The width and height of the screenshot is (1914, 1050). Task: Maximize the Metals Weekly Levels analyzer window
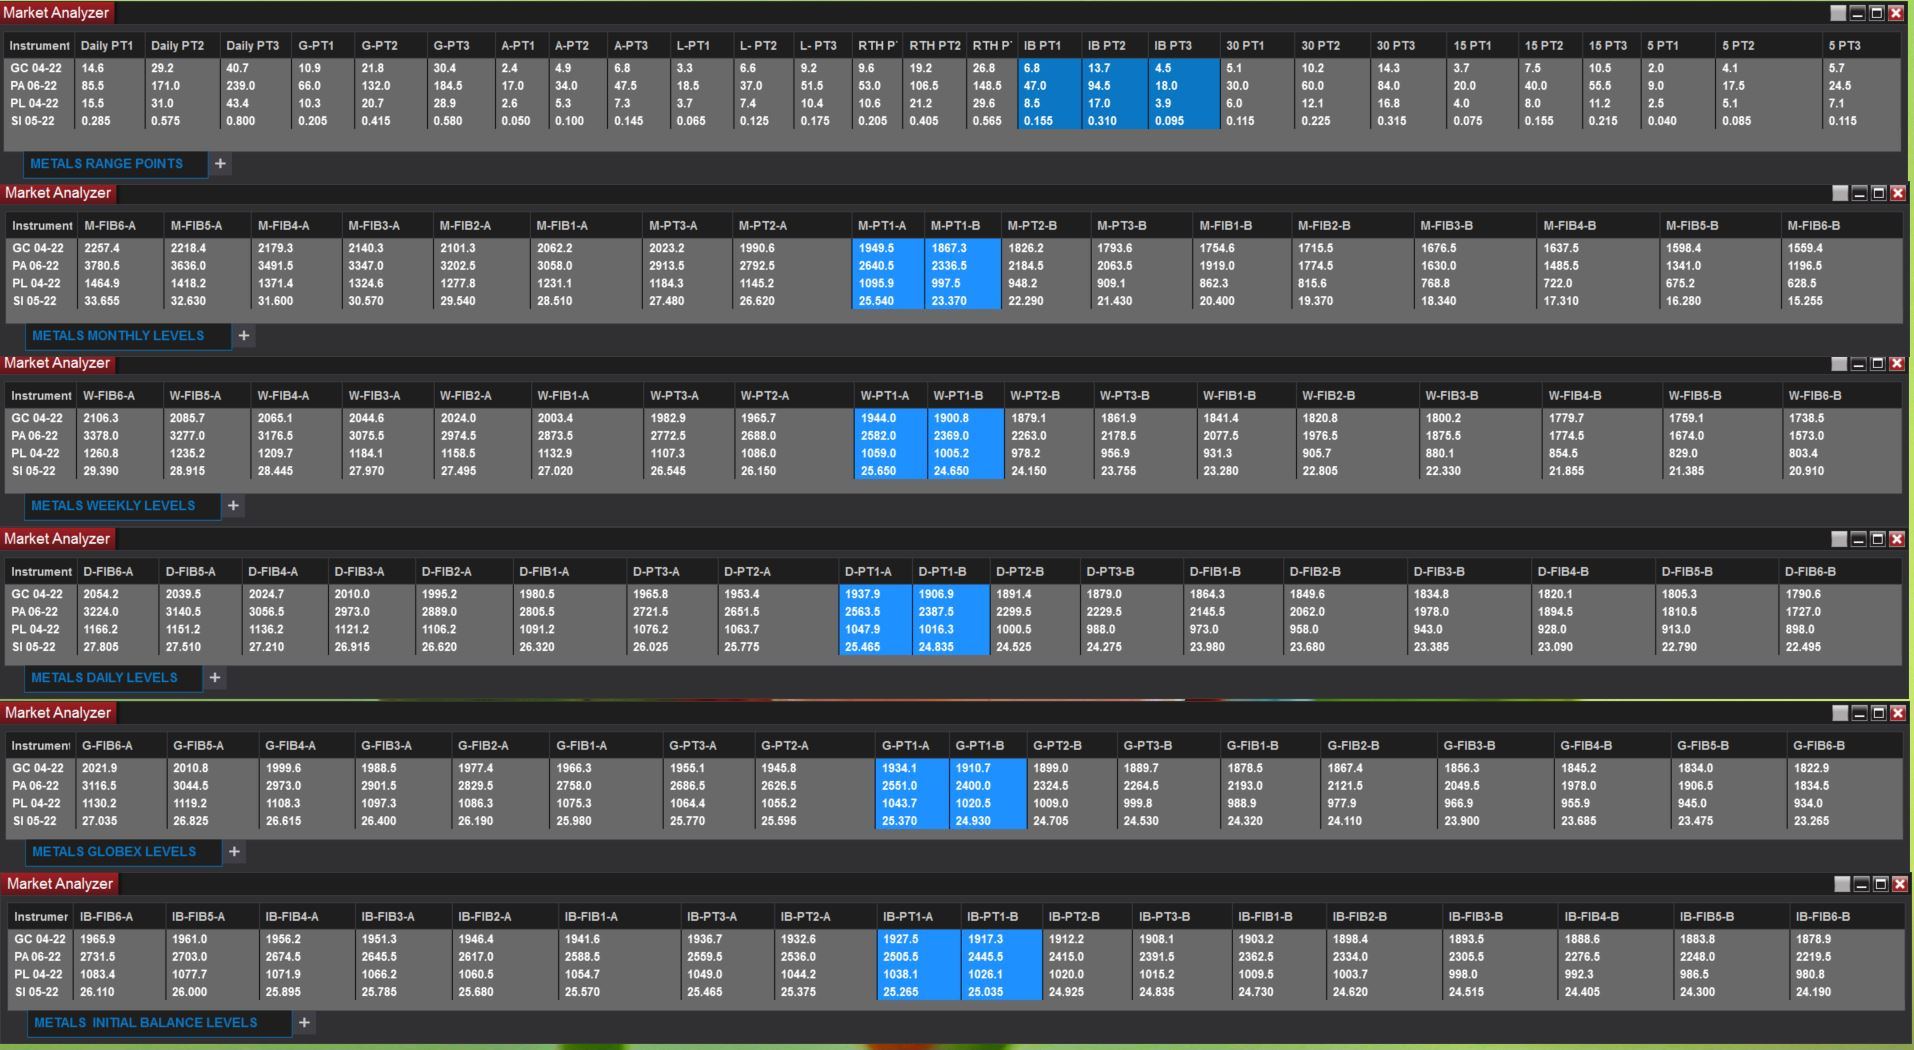[x=1878, y=364]
